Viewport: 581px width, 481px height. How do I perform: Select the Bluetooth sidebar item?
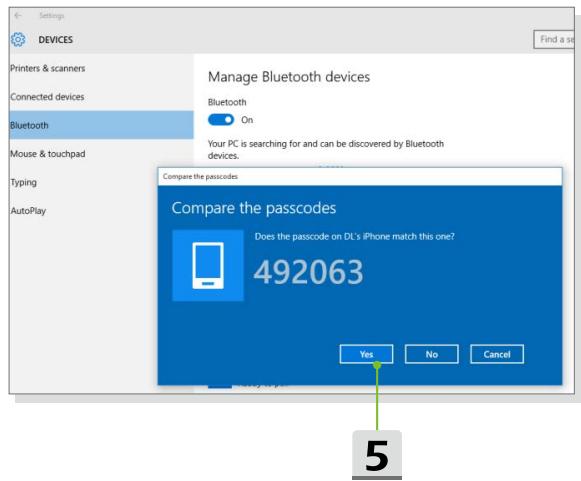[x=101, y=125]
